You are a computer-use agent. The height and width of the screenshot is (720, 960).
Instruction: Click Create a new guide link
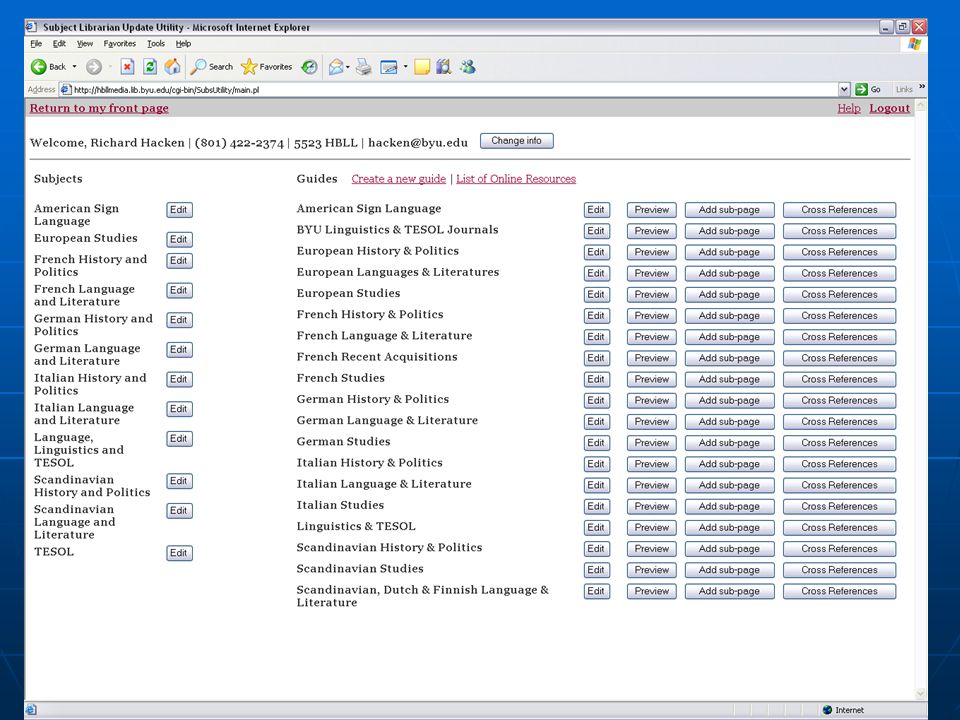[x=399, y=179]
